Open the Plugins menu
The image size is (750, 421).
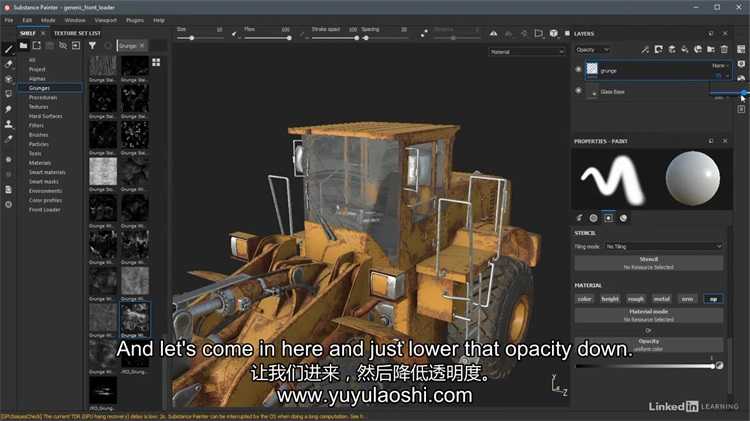click(135, 20)
